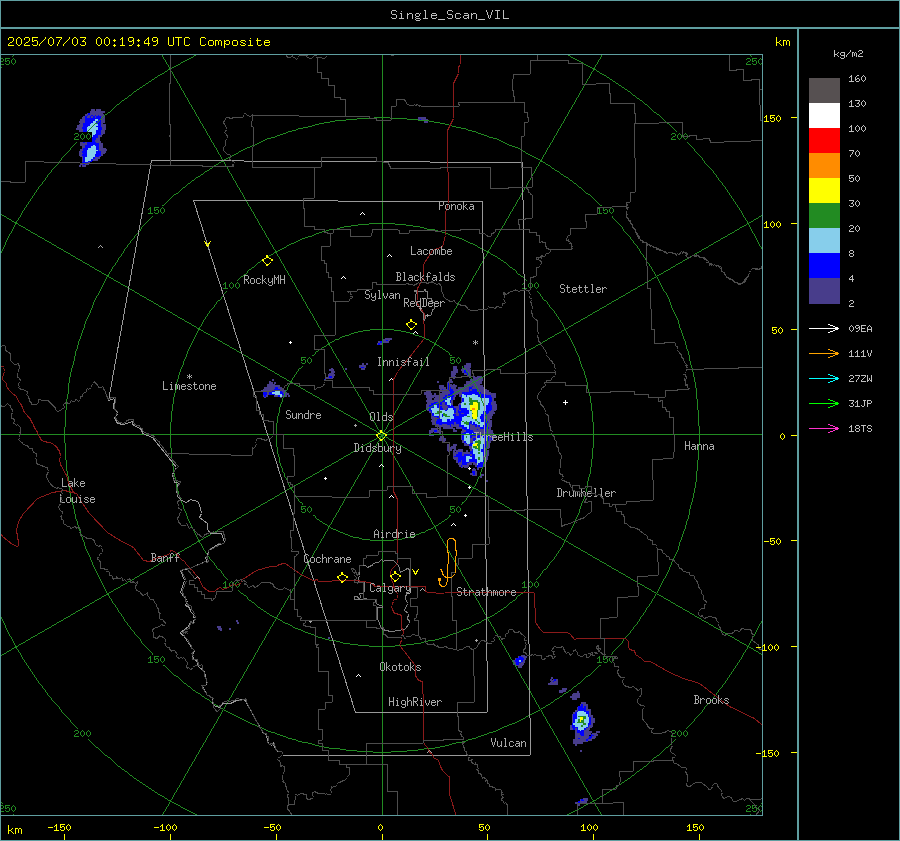Pick the purple 2-4 legend color
Image resolution: width=900 pixels, height=841 pixels.
tap(824, 290)
